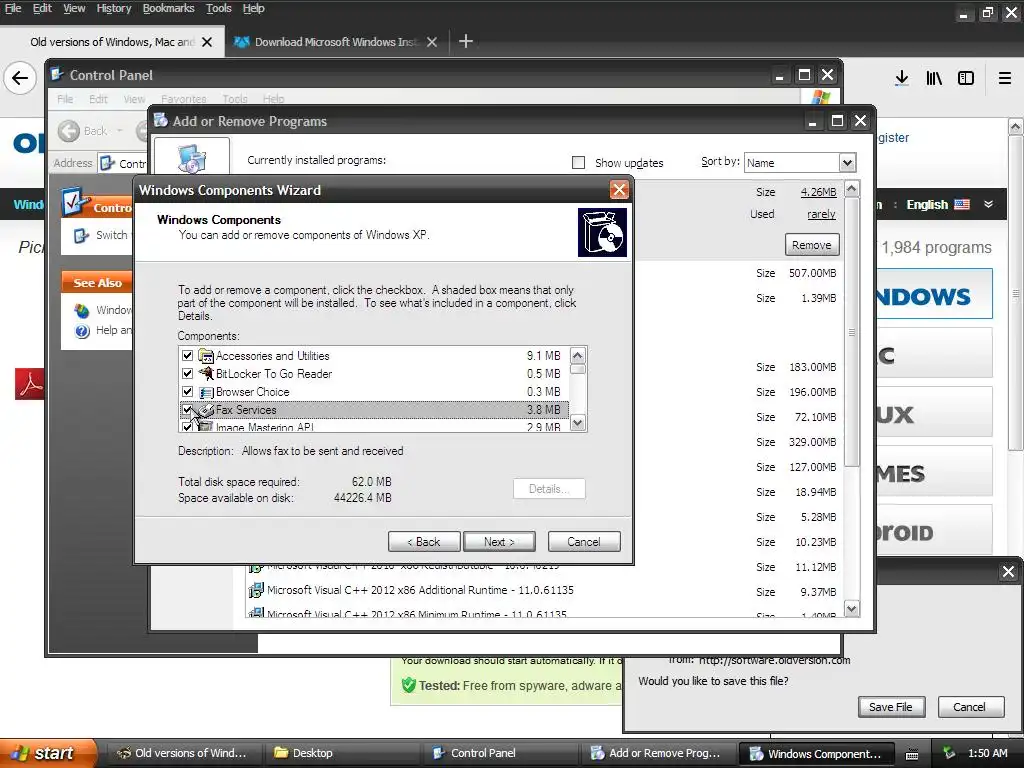Open browser downloads arrow icon
This screenshot has height=768, width=1024.
click(x=902, y=78)
